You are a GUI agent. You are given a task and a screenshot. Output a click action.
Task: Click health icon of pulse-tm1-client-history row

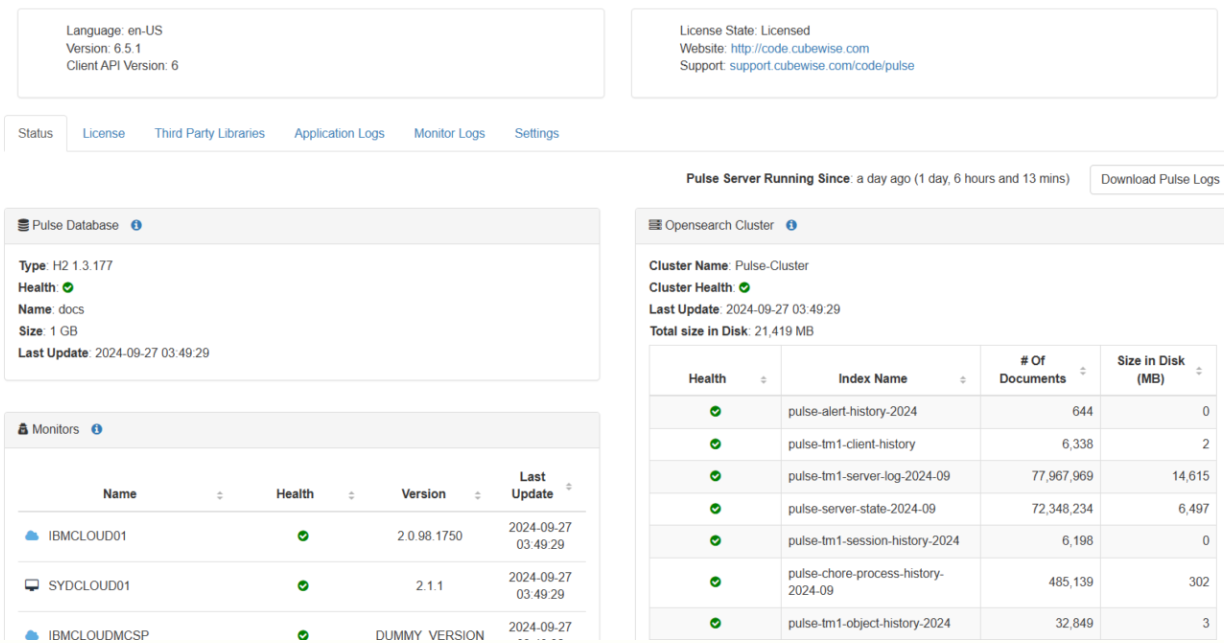[x=715, y=444]
